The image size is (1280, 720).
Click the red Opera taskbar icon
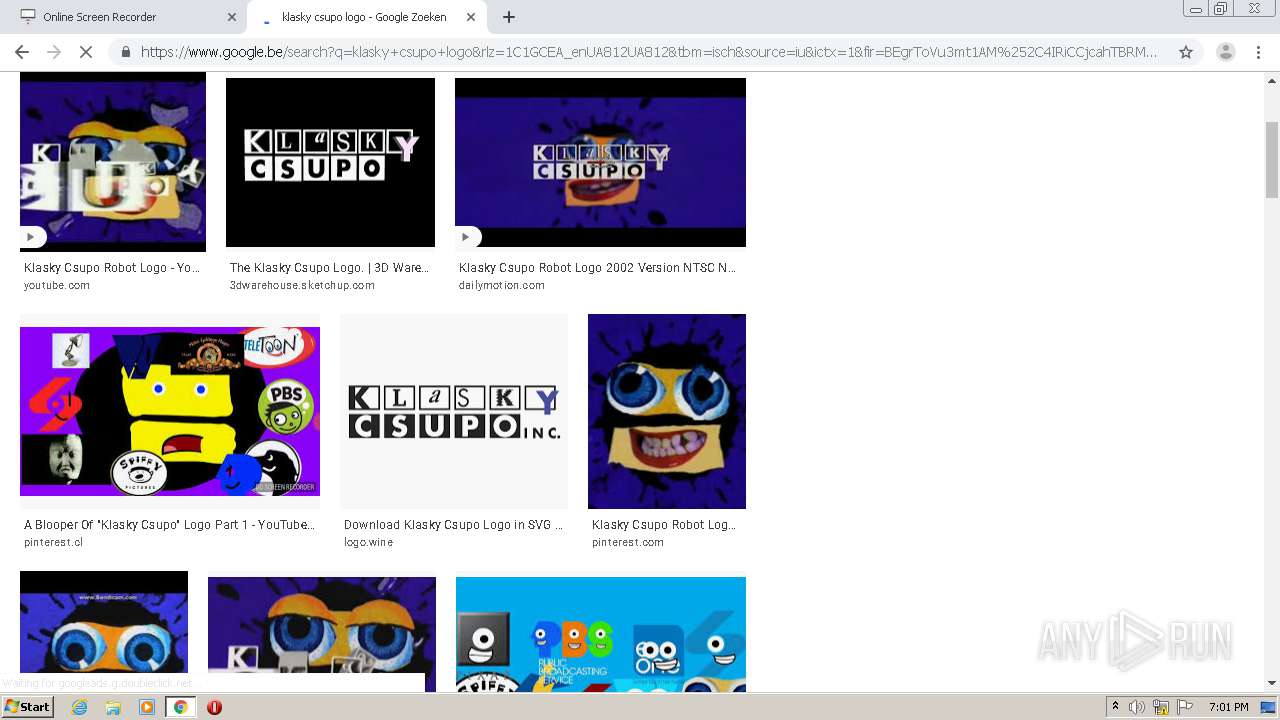tap(214, 707)
